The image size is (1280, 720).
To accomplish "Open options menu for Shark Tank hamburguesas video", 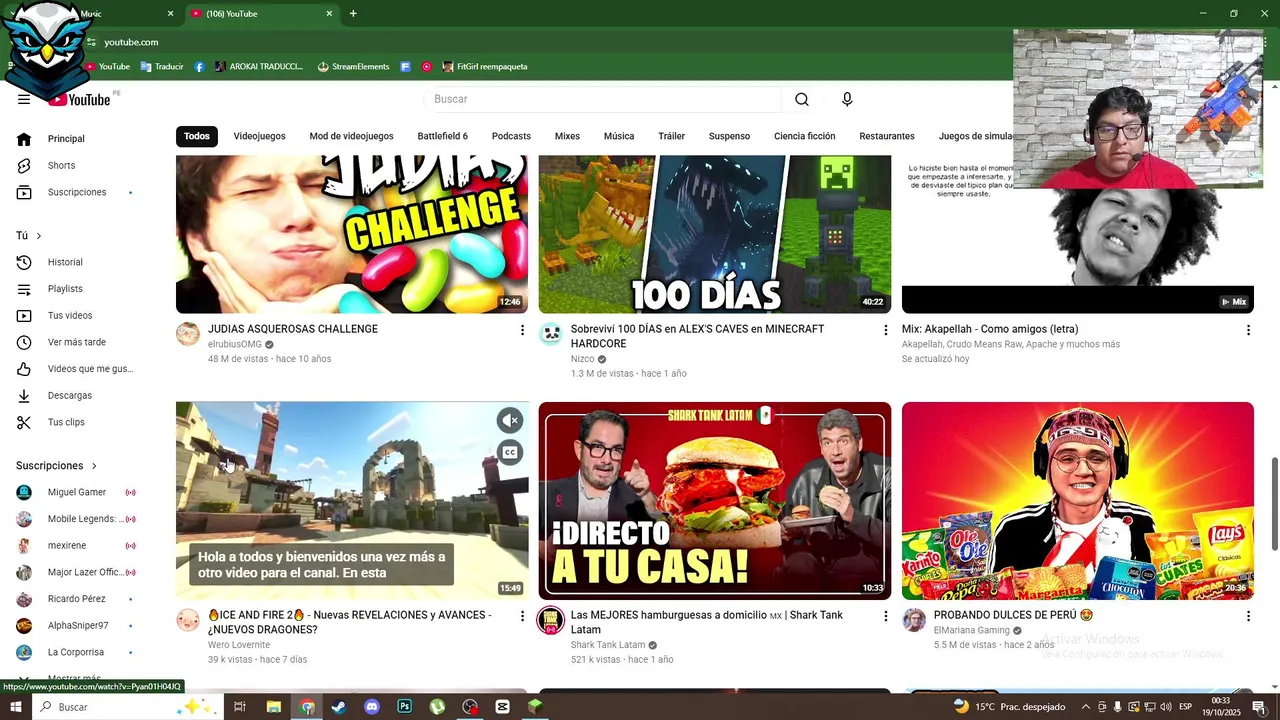I will [885, 616].
